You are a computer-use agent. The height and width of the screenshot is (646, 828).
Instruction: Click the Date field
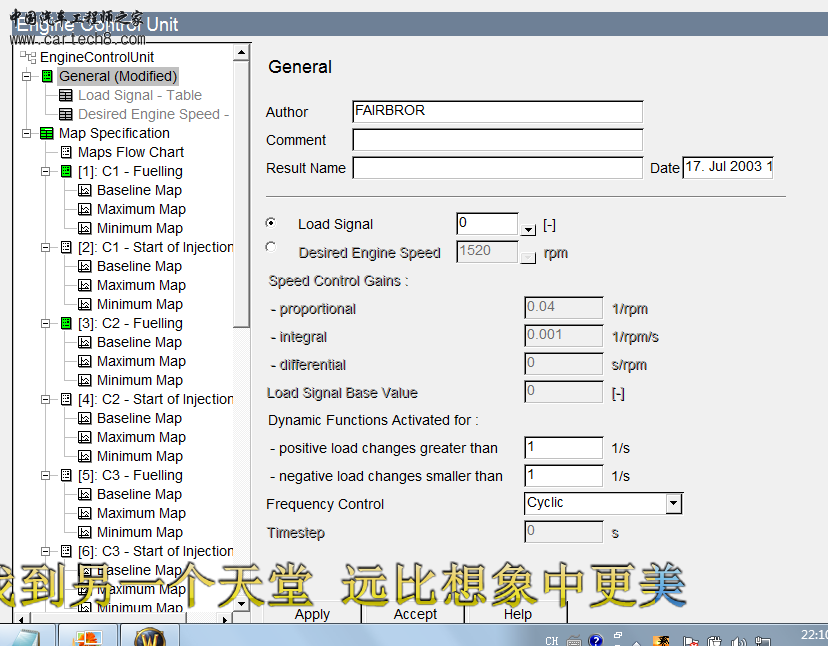pos(728,168)
